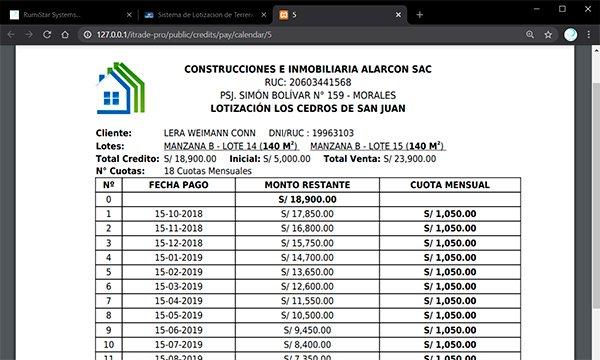Click the CUOTA MENSUAL column header
The height and width of the screenshot is (360, 600).
450,185
